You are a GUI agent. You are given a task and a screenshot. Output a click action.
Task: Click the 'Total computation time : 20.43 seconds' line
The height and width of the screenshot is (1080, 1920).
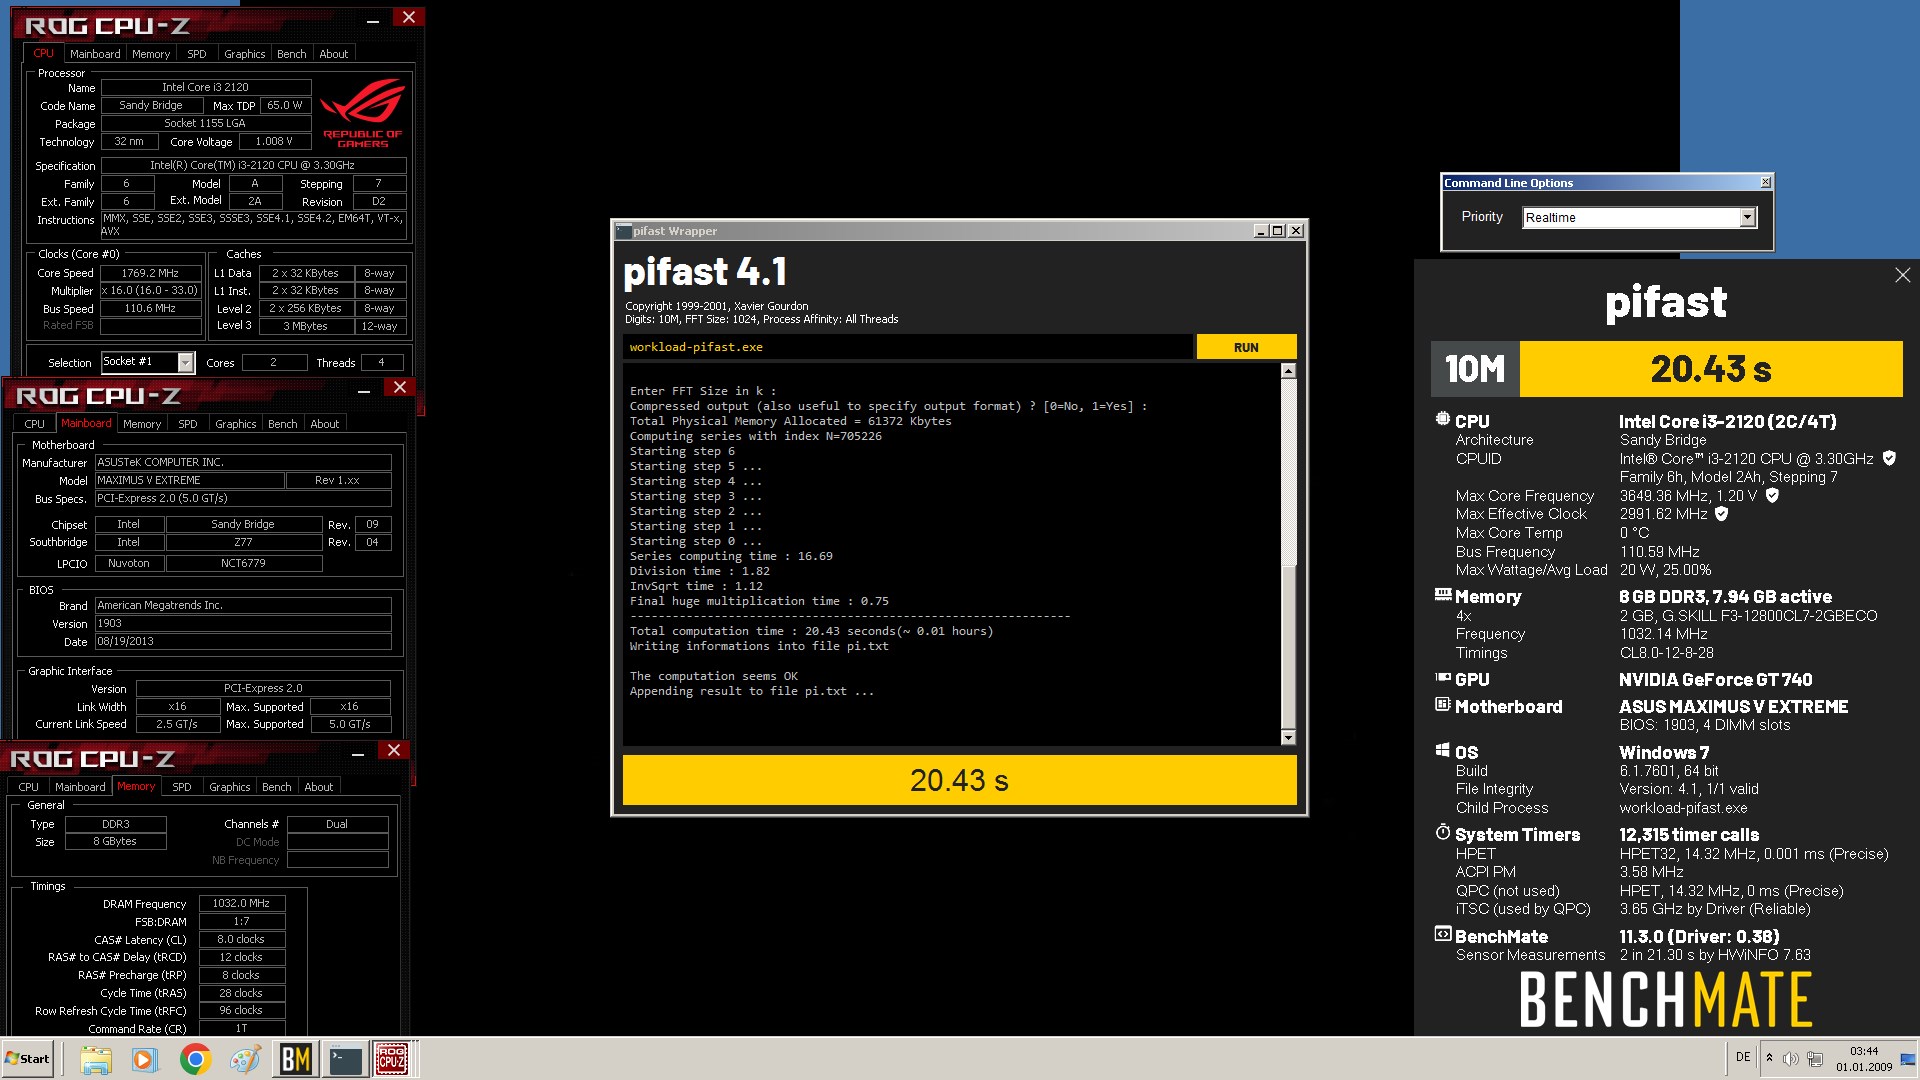(x=811, y=631)
